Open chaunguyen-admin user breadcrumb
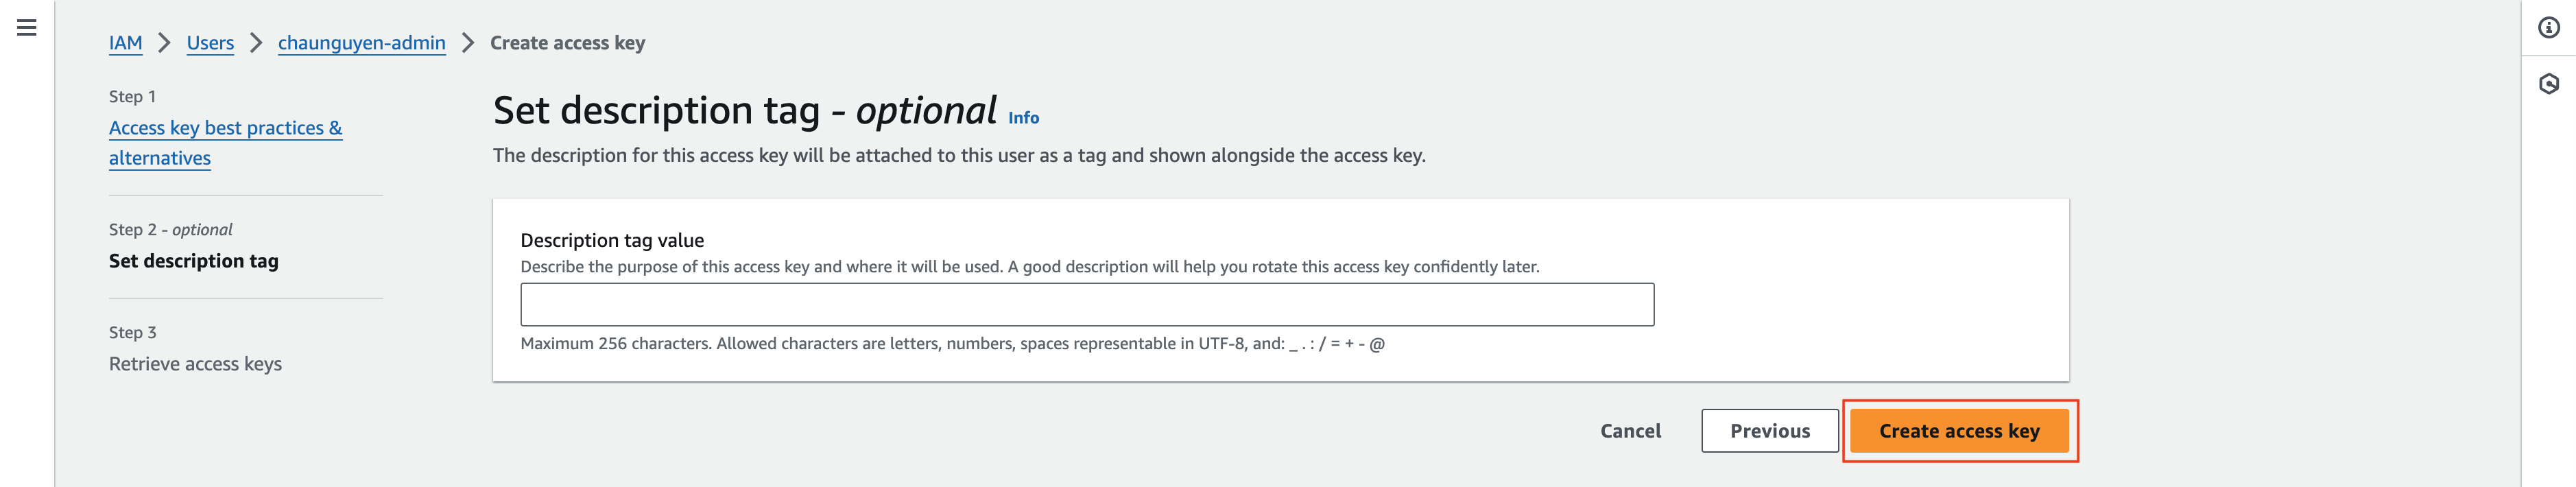Viewport: 2576px width, 487px height. 361,43
